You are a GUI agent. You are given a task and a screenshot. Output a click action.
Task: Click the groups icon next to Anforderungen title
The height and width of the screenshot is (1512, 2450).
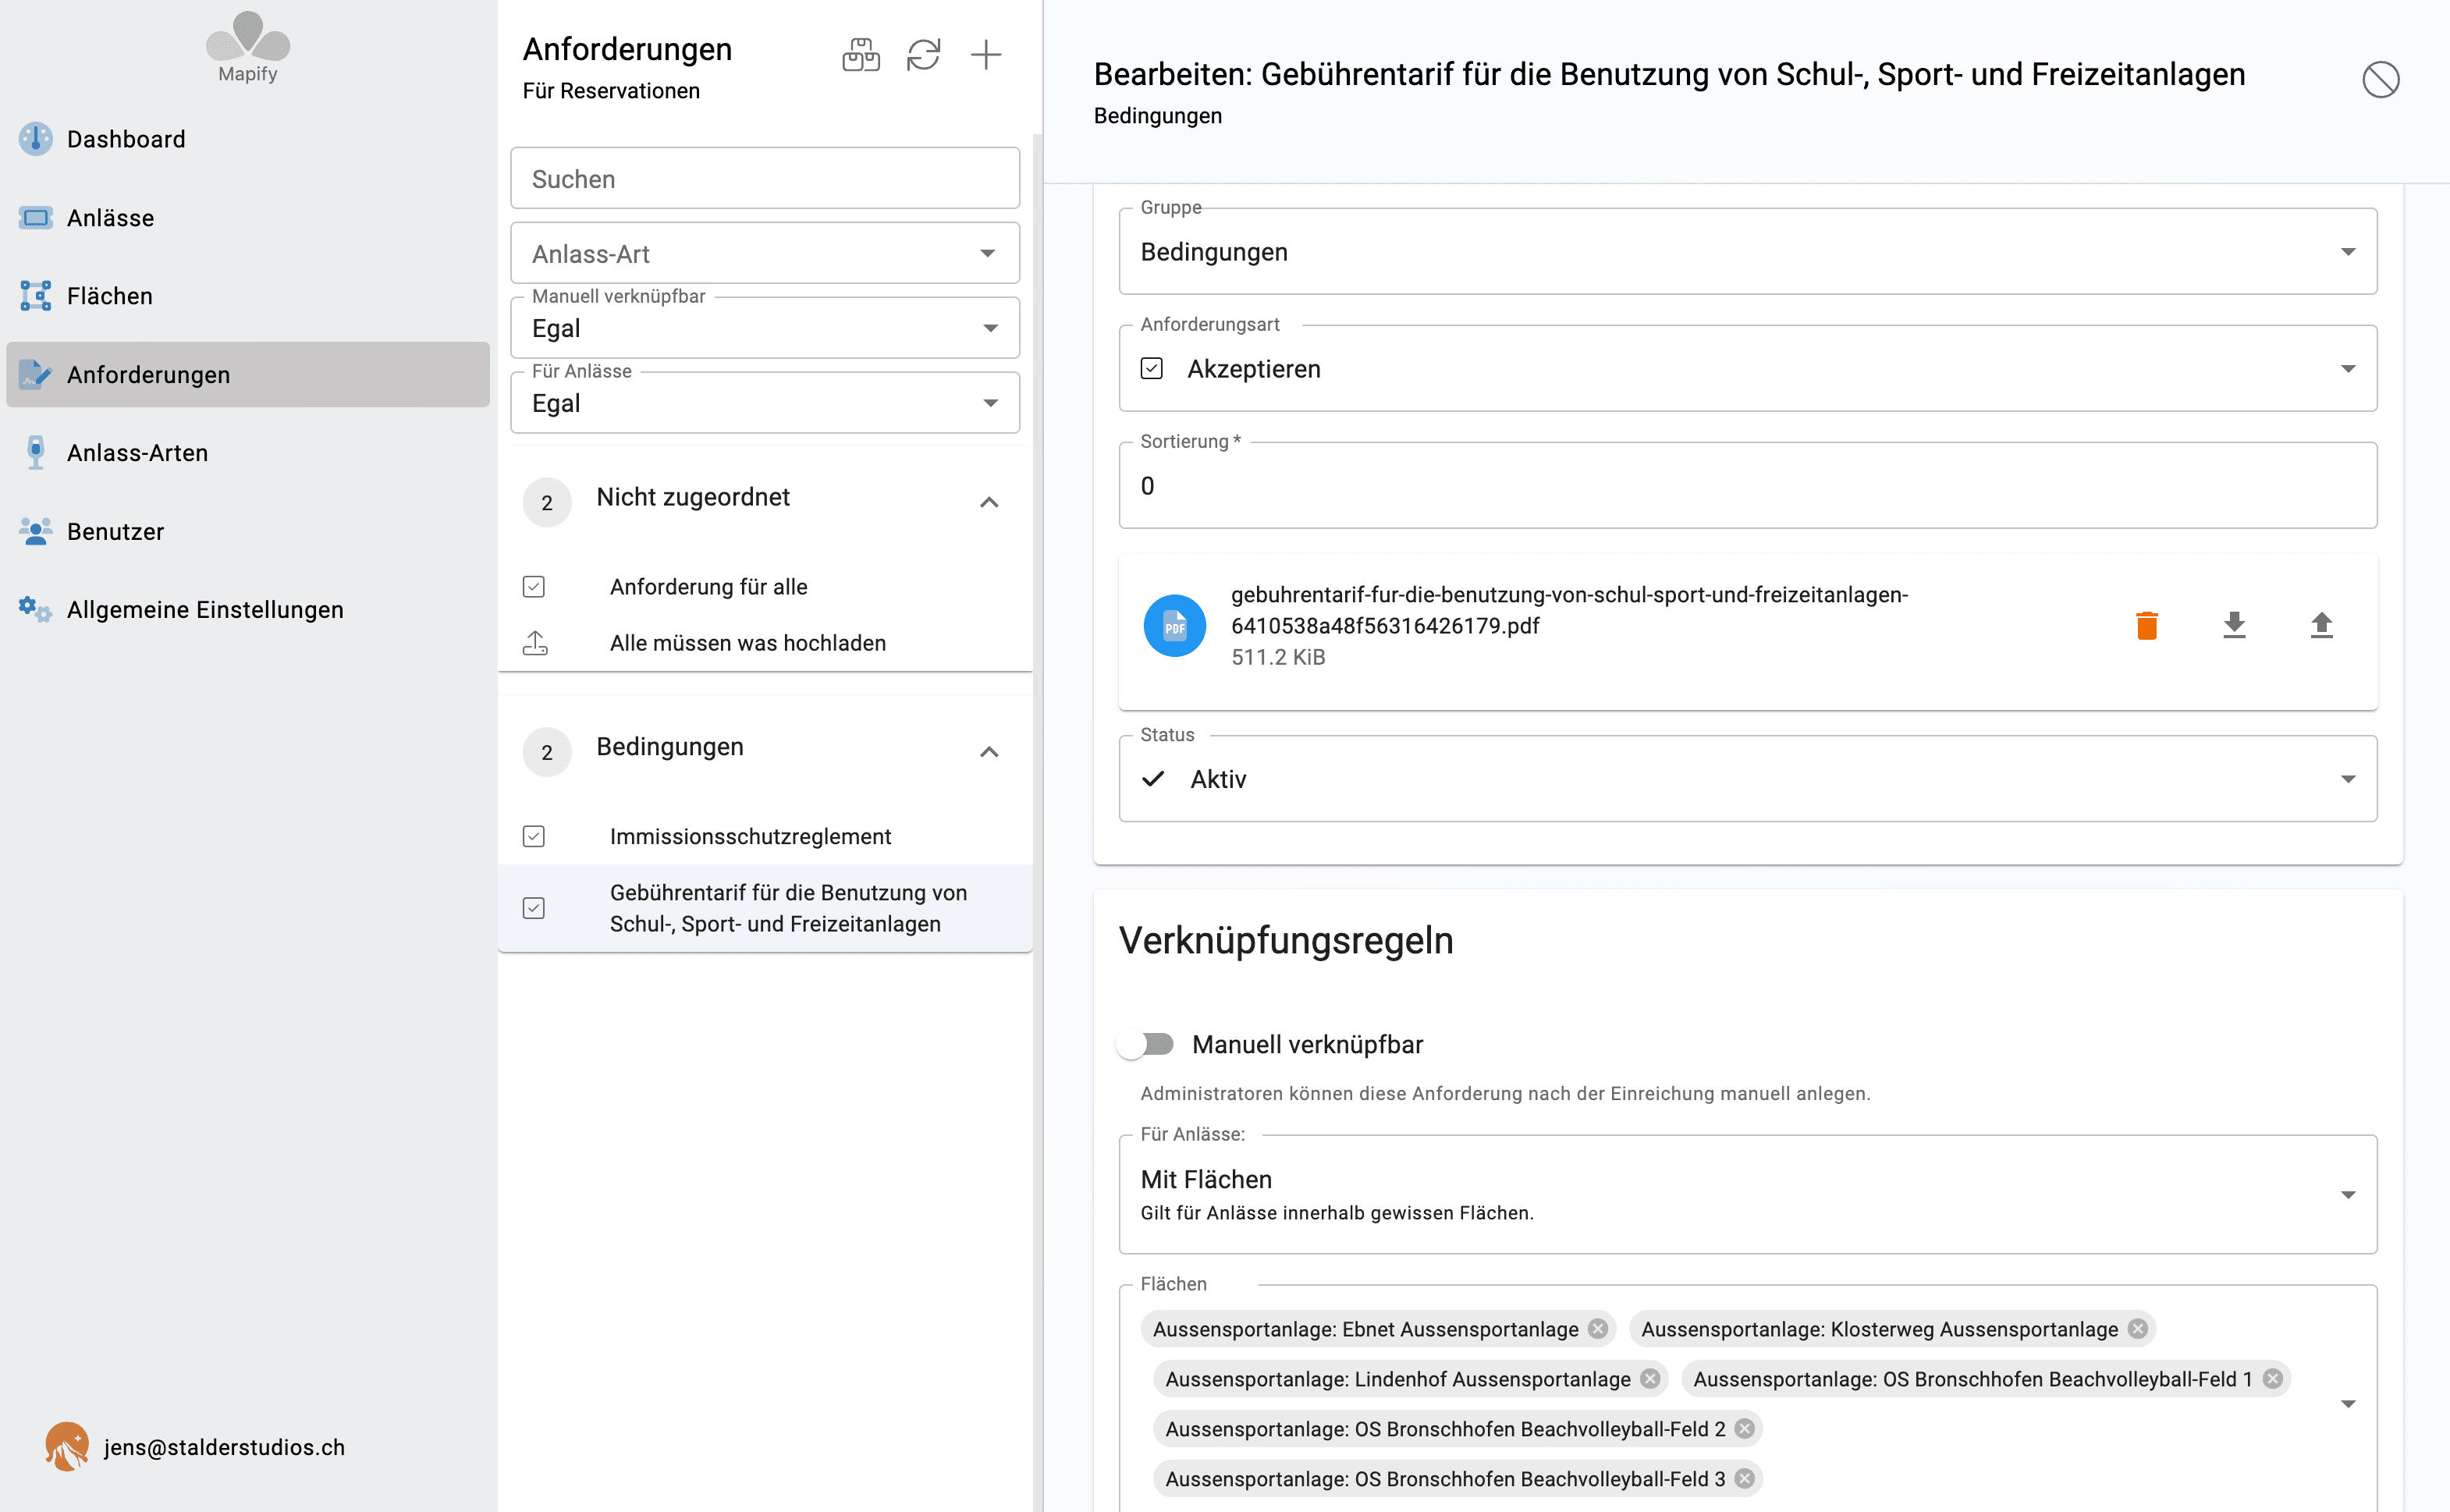(x=861, y=55)
